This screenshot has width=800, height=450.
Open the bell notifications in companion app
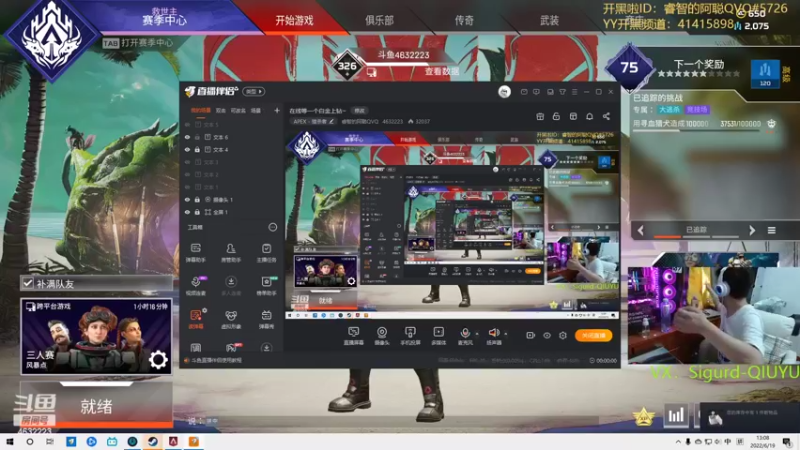tap(589, 116)
